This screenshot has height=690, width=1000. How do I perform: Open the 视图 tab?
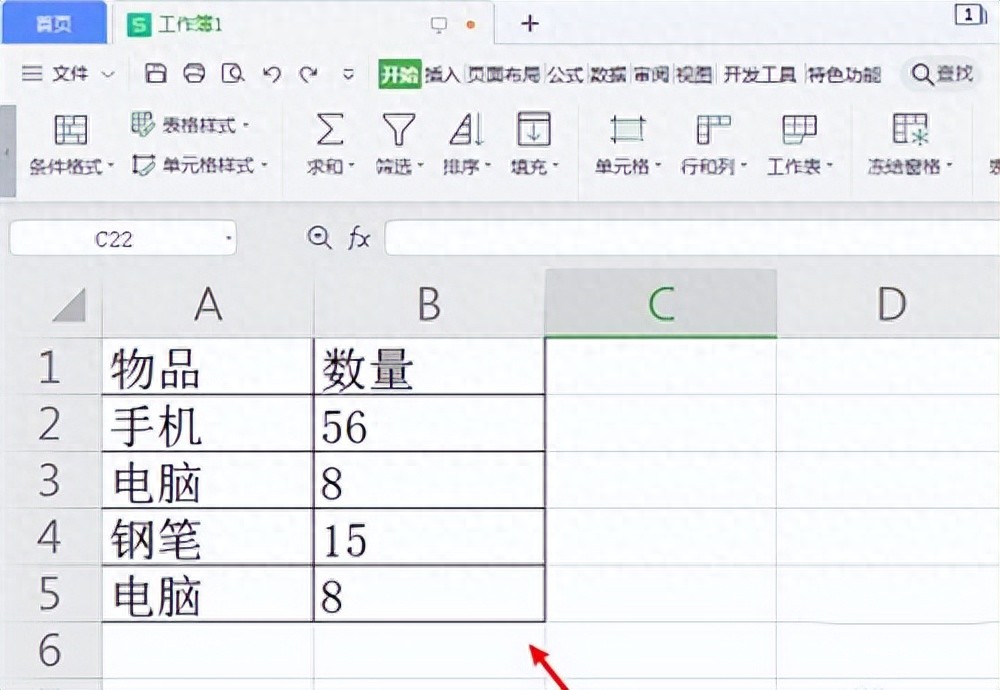(693, 75)
